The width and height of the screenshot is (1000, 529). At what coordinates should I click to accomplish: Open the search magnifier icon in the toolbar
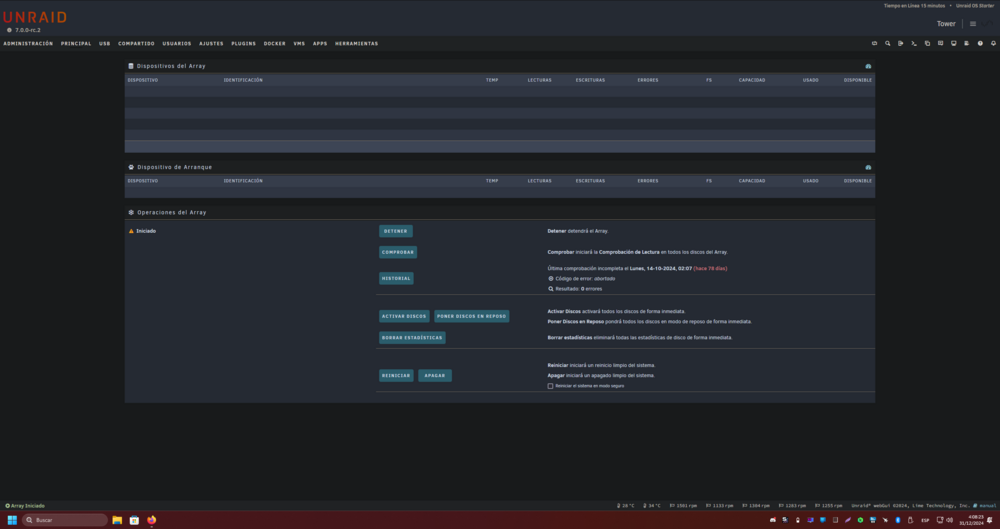pyautogui.click(x=887, y=43)
